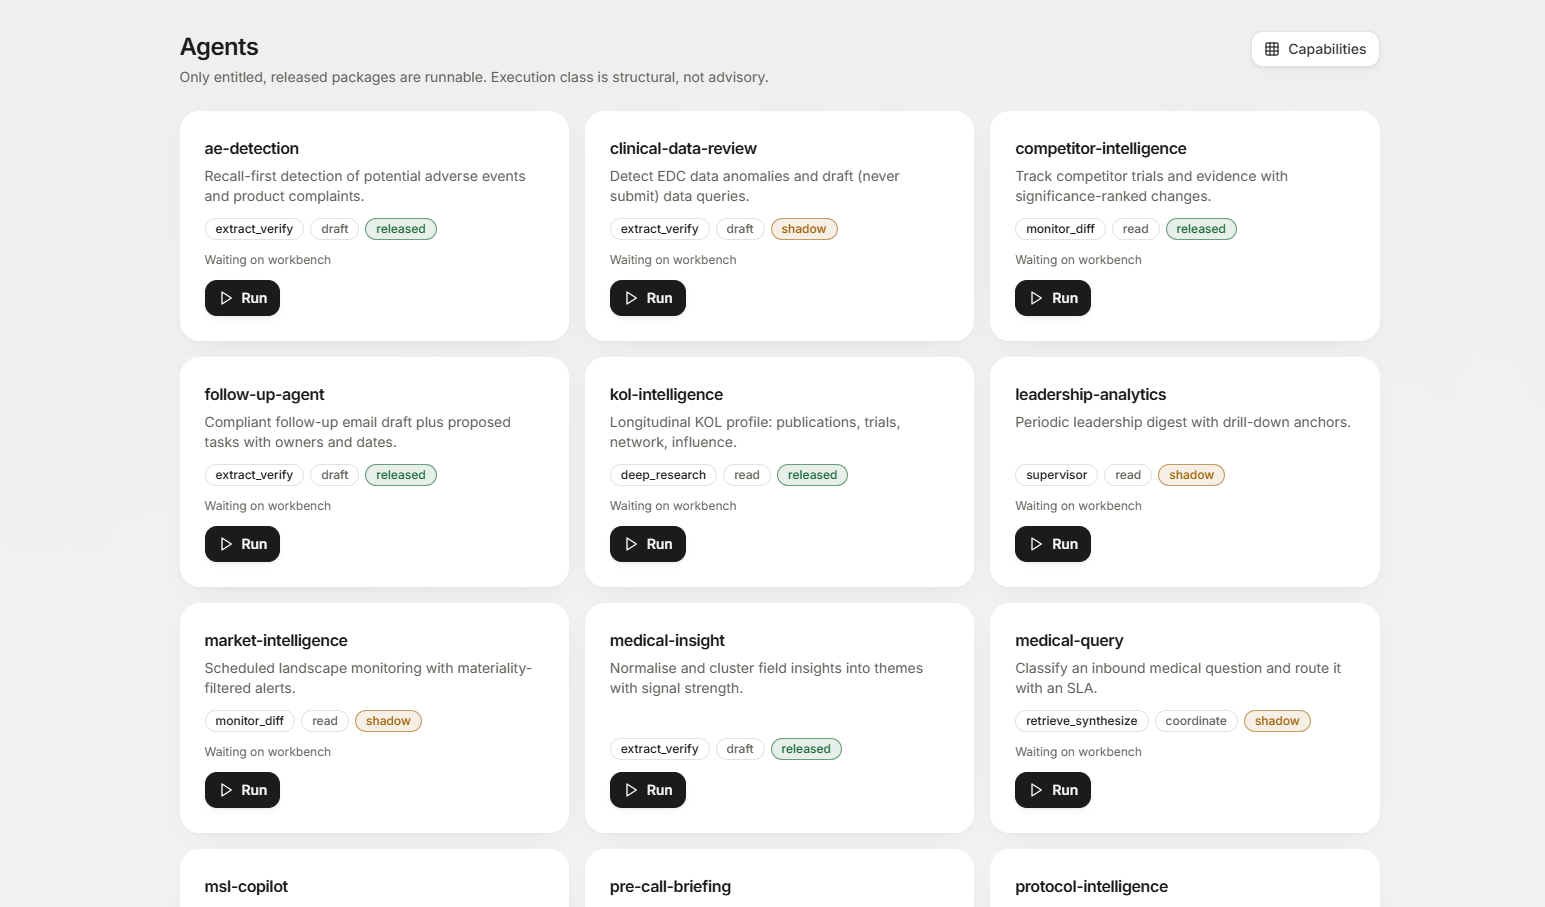Start the medical-insight agent run
Screen dimensions: 1545x907
[648, 790]
